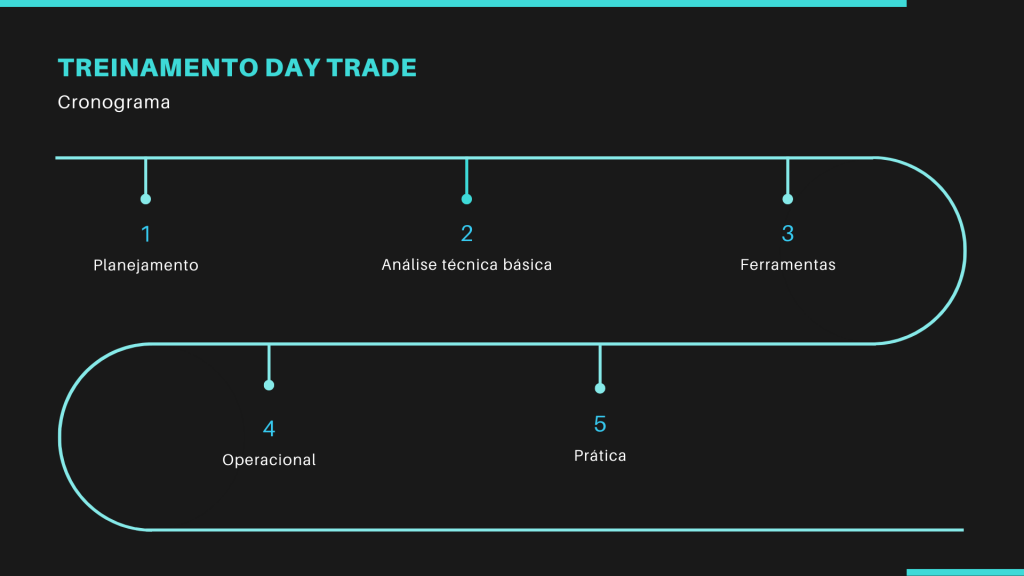1024x576 pixels.
Task: Click the number 2 step label
Action: [x=467, y=233]
